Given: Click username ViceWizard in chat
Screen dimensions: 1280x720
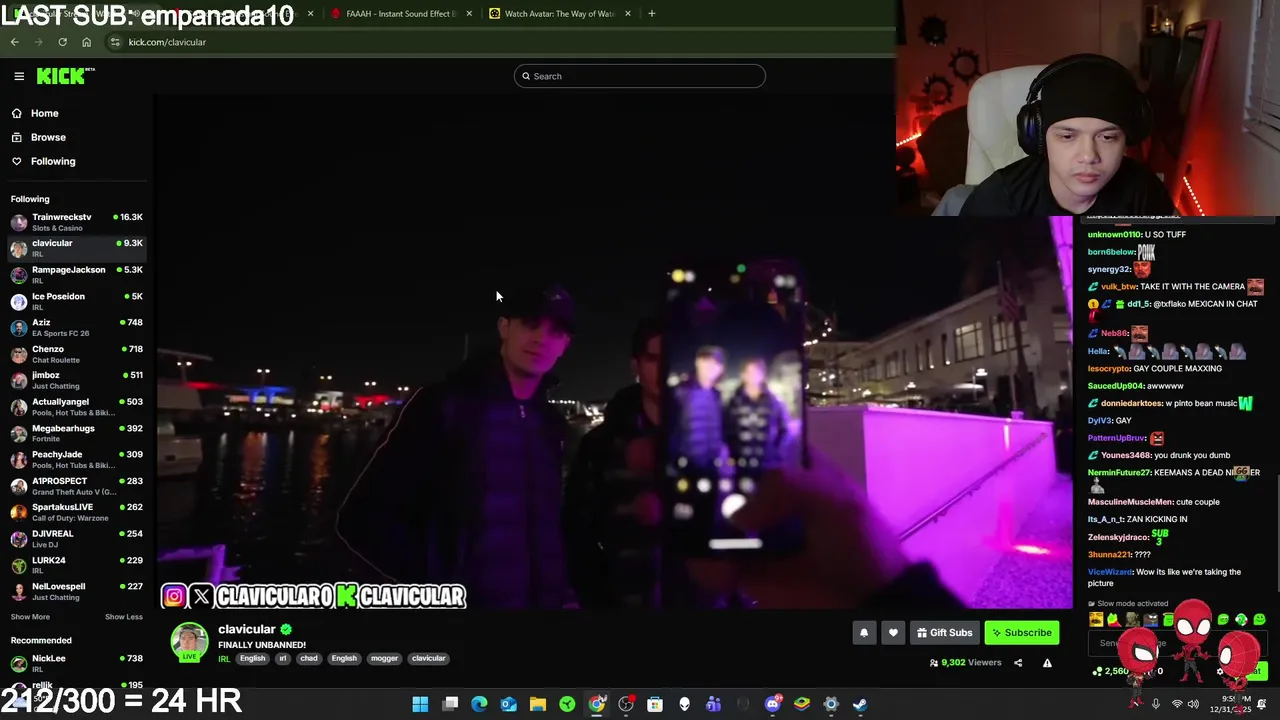Looking at the screenshot, I should (x=1110, y=572).
